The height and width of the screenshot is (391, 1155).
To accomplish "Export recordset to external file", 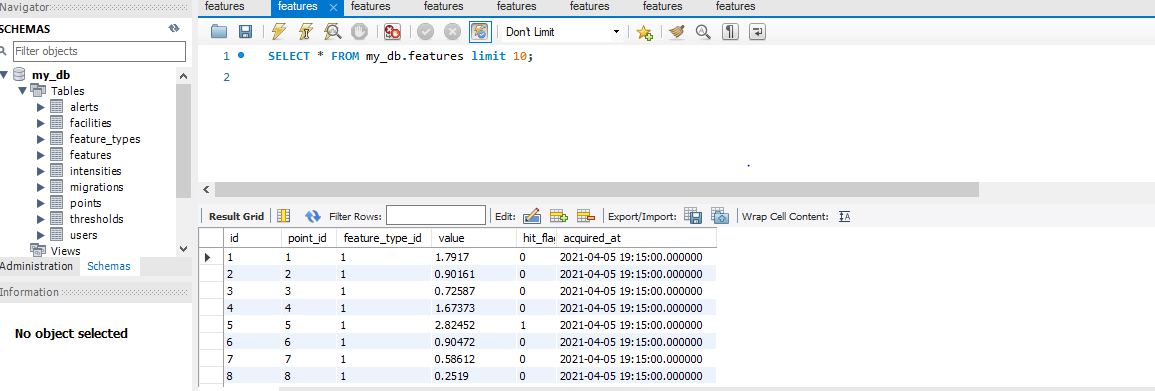I will 693,216.
